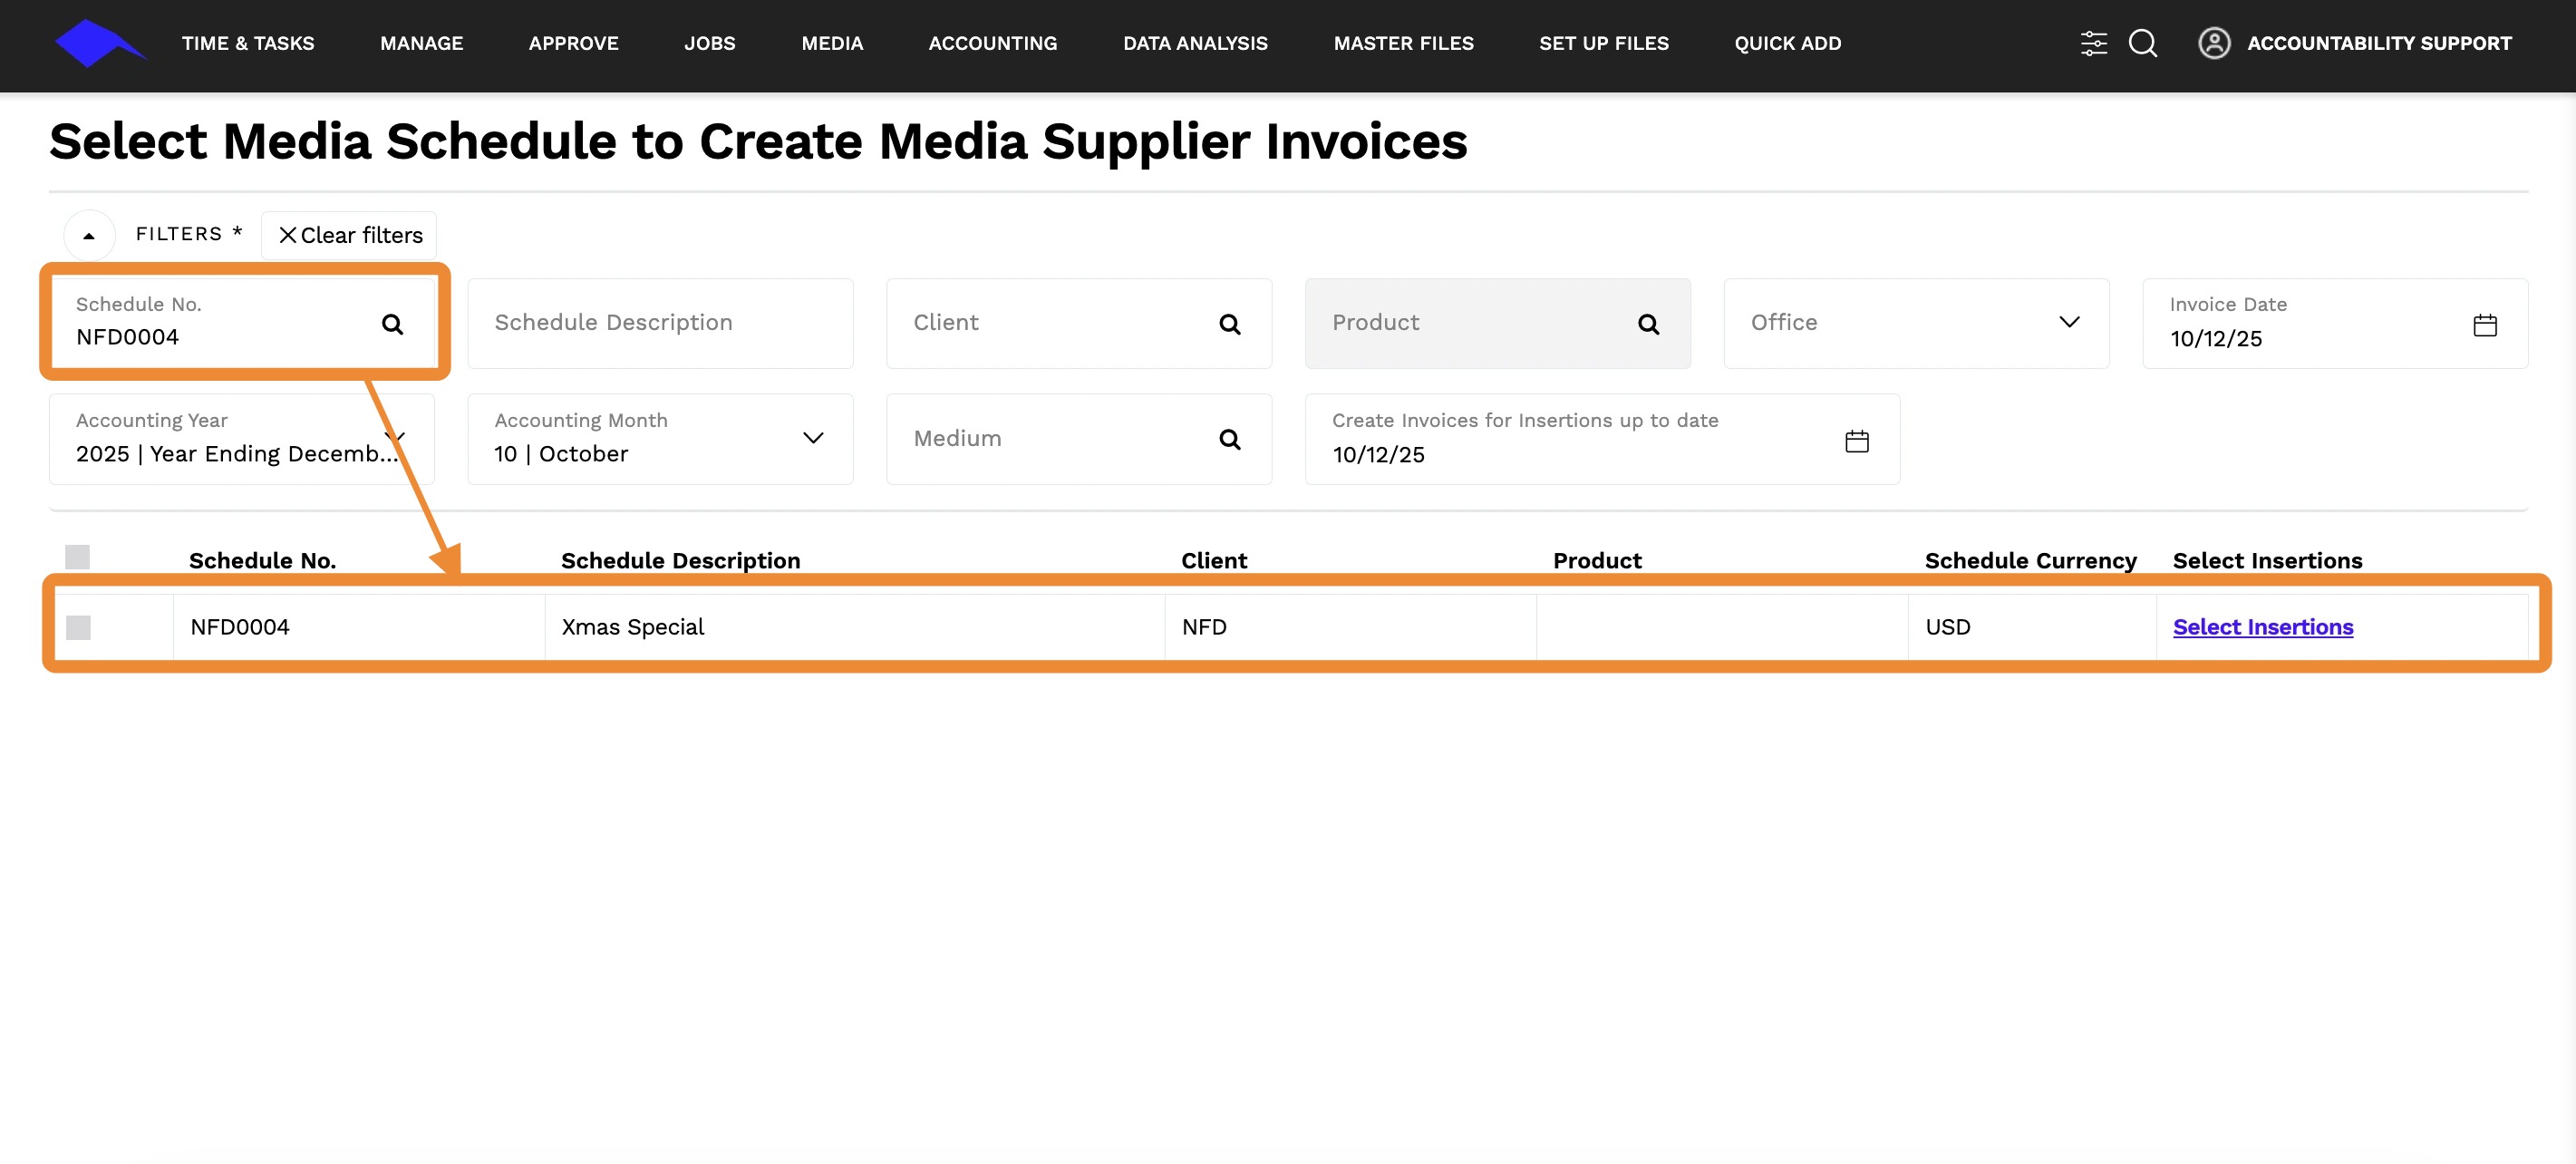
Task: Open the Accounting Month dropdown
Action: pyautogui.click(x=813, y=438)
